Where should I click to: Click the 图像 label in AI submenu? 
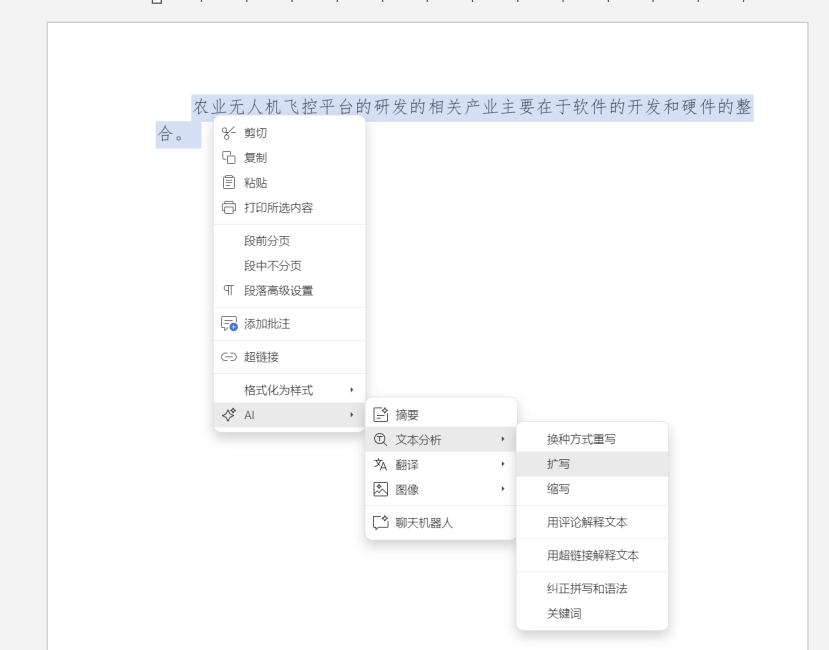coord(407,490)
